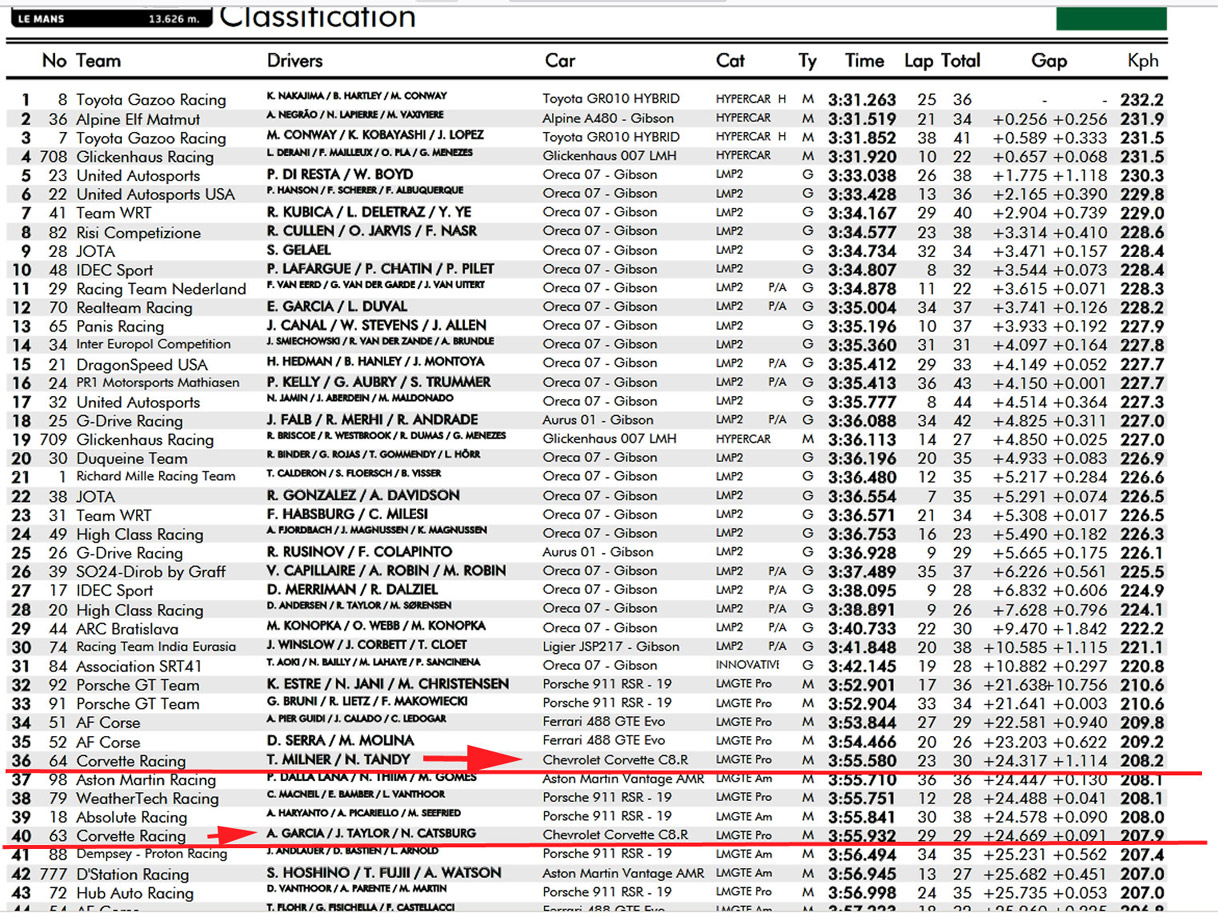Click the Gap column header
Image resolution: width=1218 pixels, height=913 pixels.
coord(1049,61)
